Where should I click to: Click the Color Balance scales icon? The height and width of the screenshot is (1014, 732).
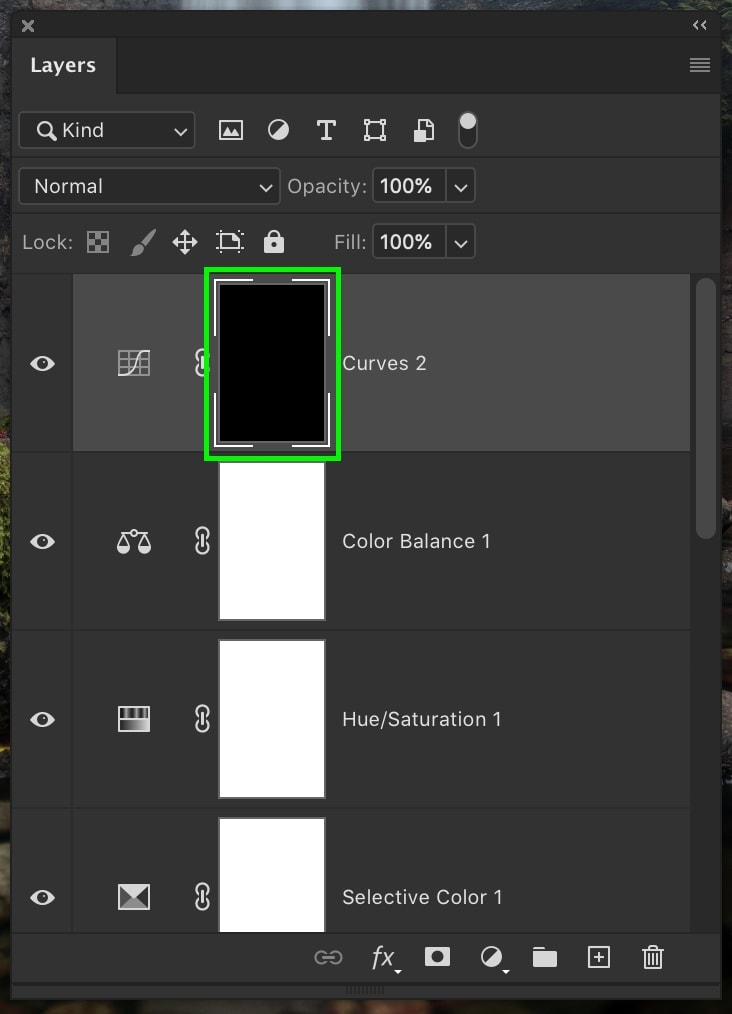[134, 542]
